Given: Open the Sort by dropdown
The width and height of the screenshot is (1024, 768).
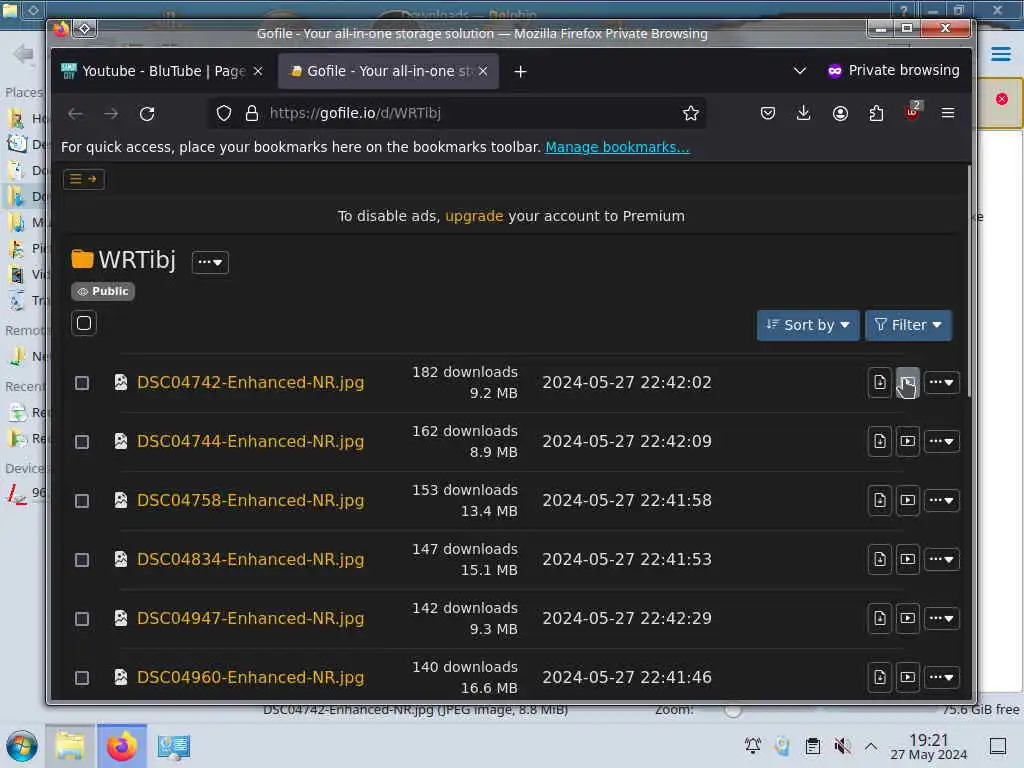Looking at the screenshot, I should click(x=808, y=325).
